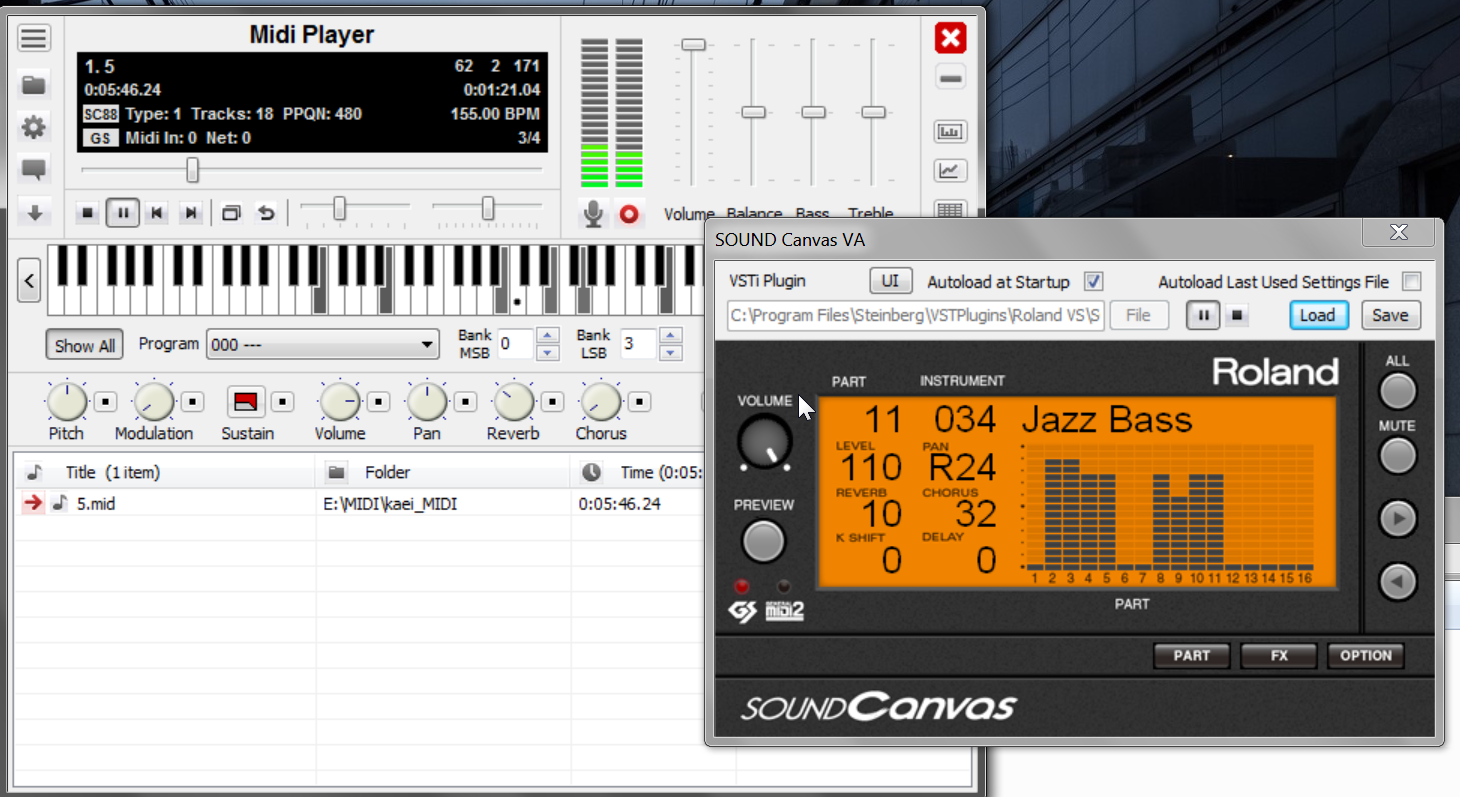Toggle the repeat loop icon

[266, 213]
